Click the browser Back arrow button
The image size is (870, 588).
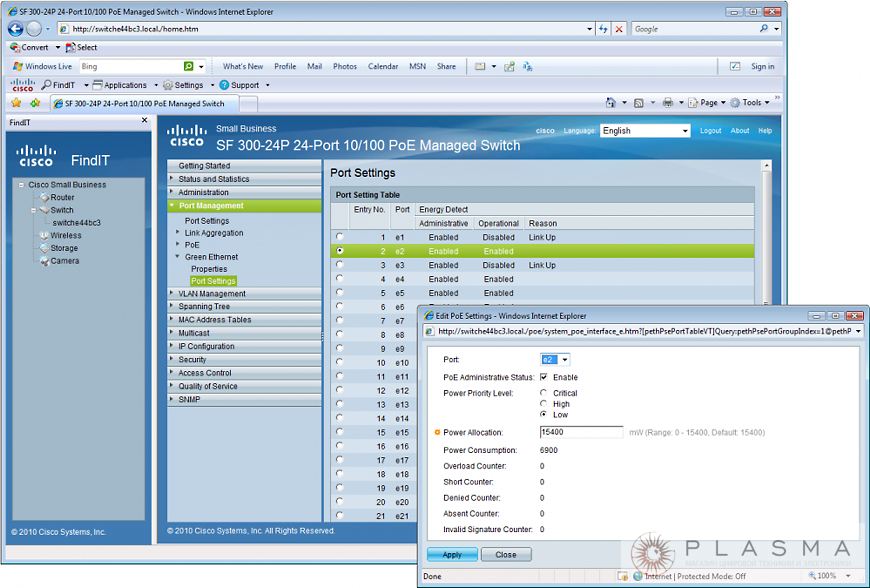pyautogui.click(x=16, y=29)
